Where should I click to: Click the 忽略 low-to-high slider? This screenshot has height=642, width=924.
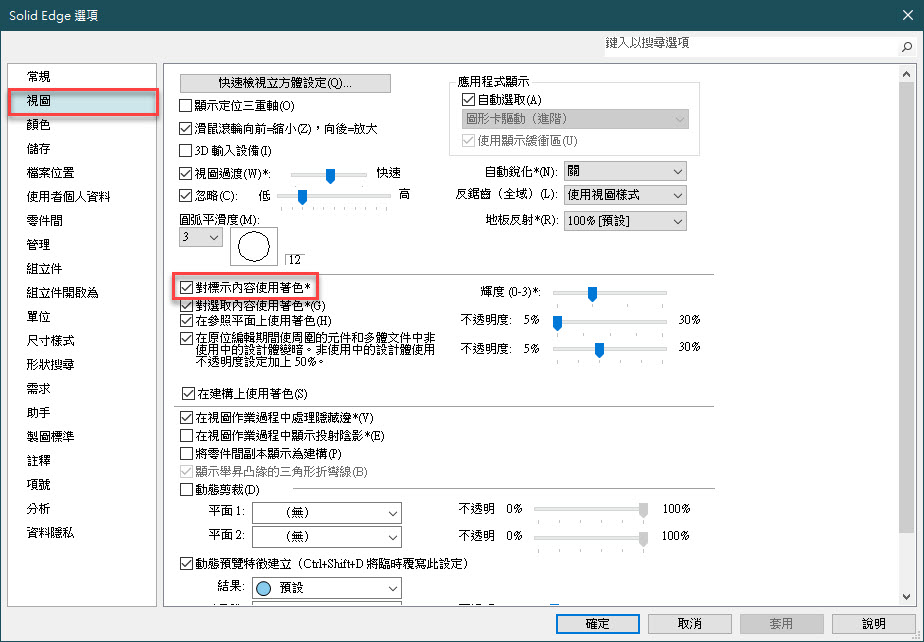pos(334,197)
